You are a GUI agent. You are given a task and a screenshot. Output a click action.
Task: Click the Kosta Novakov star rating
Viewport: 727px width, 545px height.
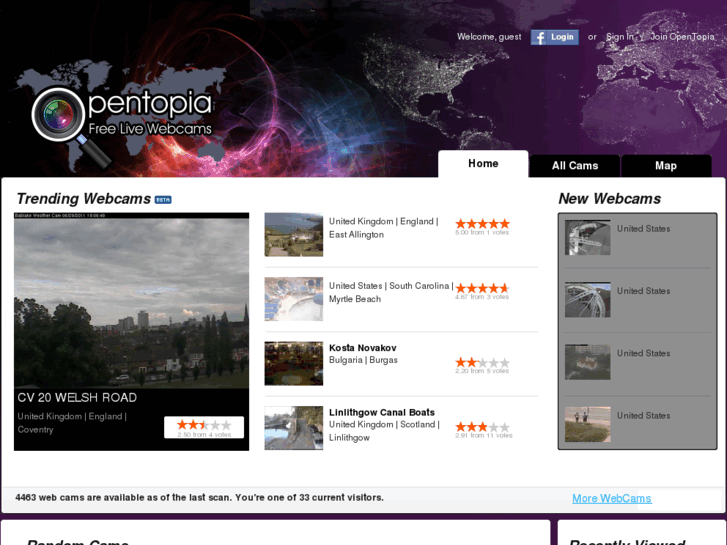tap(482, 362)
